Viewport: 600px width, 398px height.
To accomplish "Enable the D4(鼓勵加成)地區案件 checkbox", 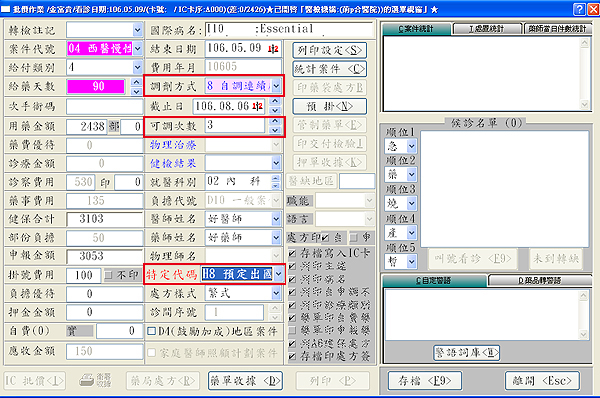I will click(x=152, y=331).
